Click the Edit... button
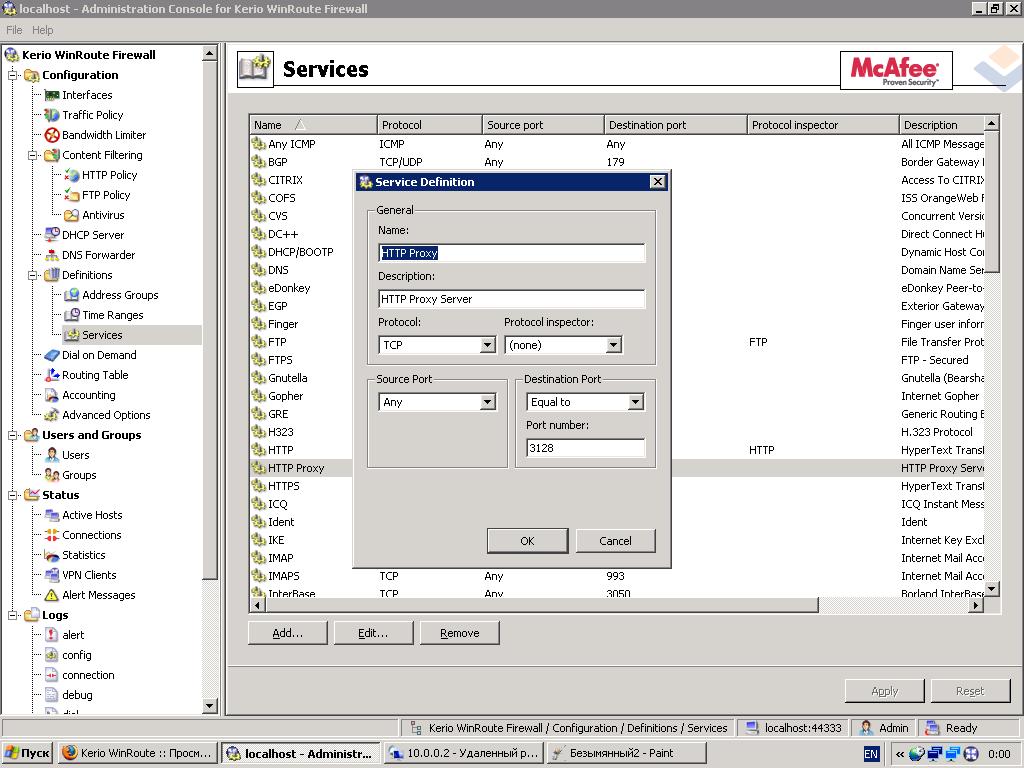This screenshot has height=768, width=1024. tap(373, 633)
